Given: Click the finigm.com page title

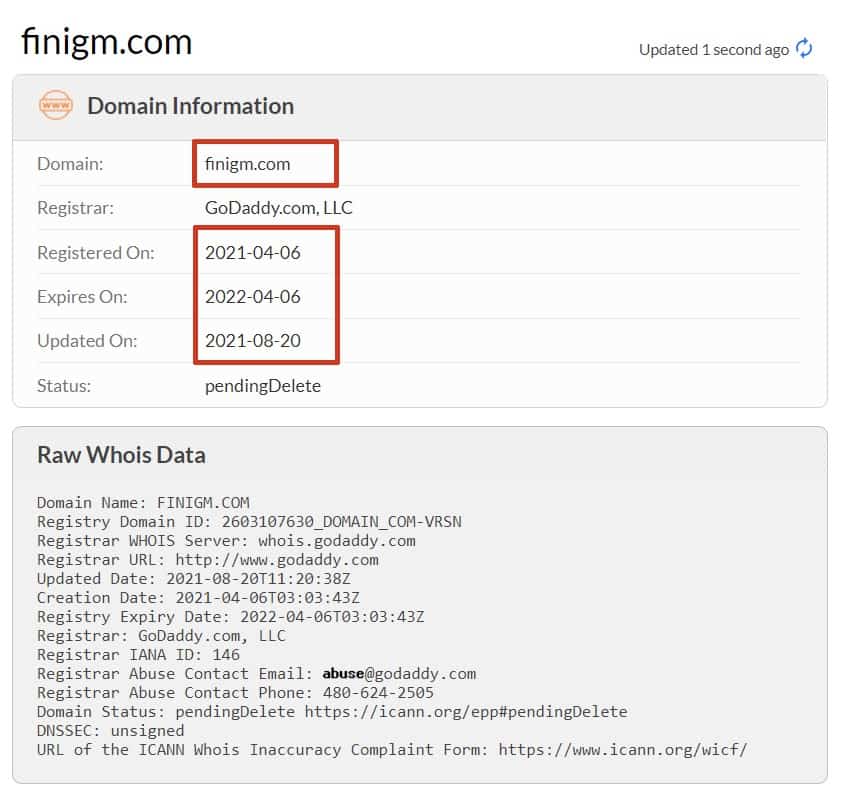Looking at the screenshot, I should [106, 42].
